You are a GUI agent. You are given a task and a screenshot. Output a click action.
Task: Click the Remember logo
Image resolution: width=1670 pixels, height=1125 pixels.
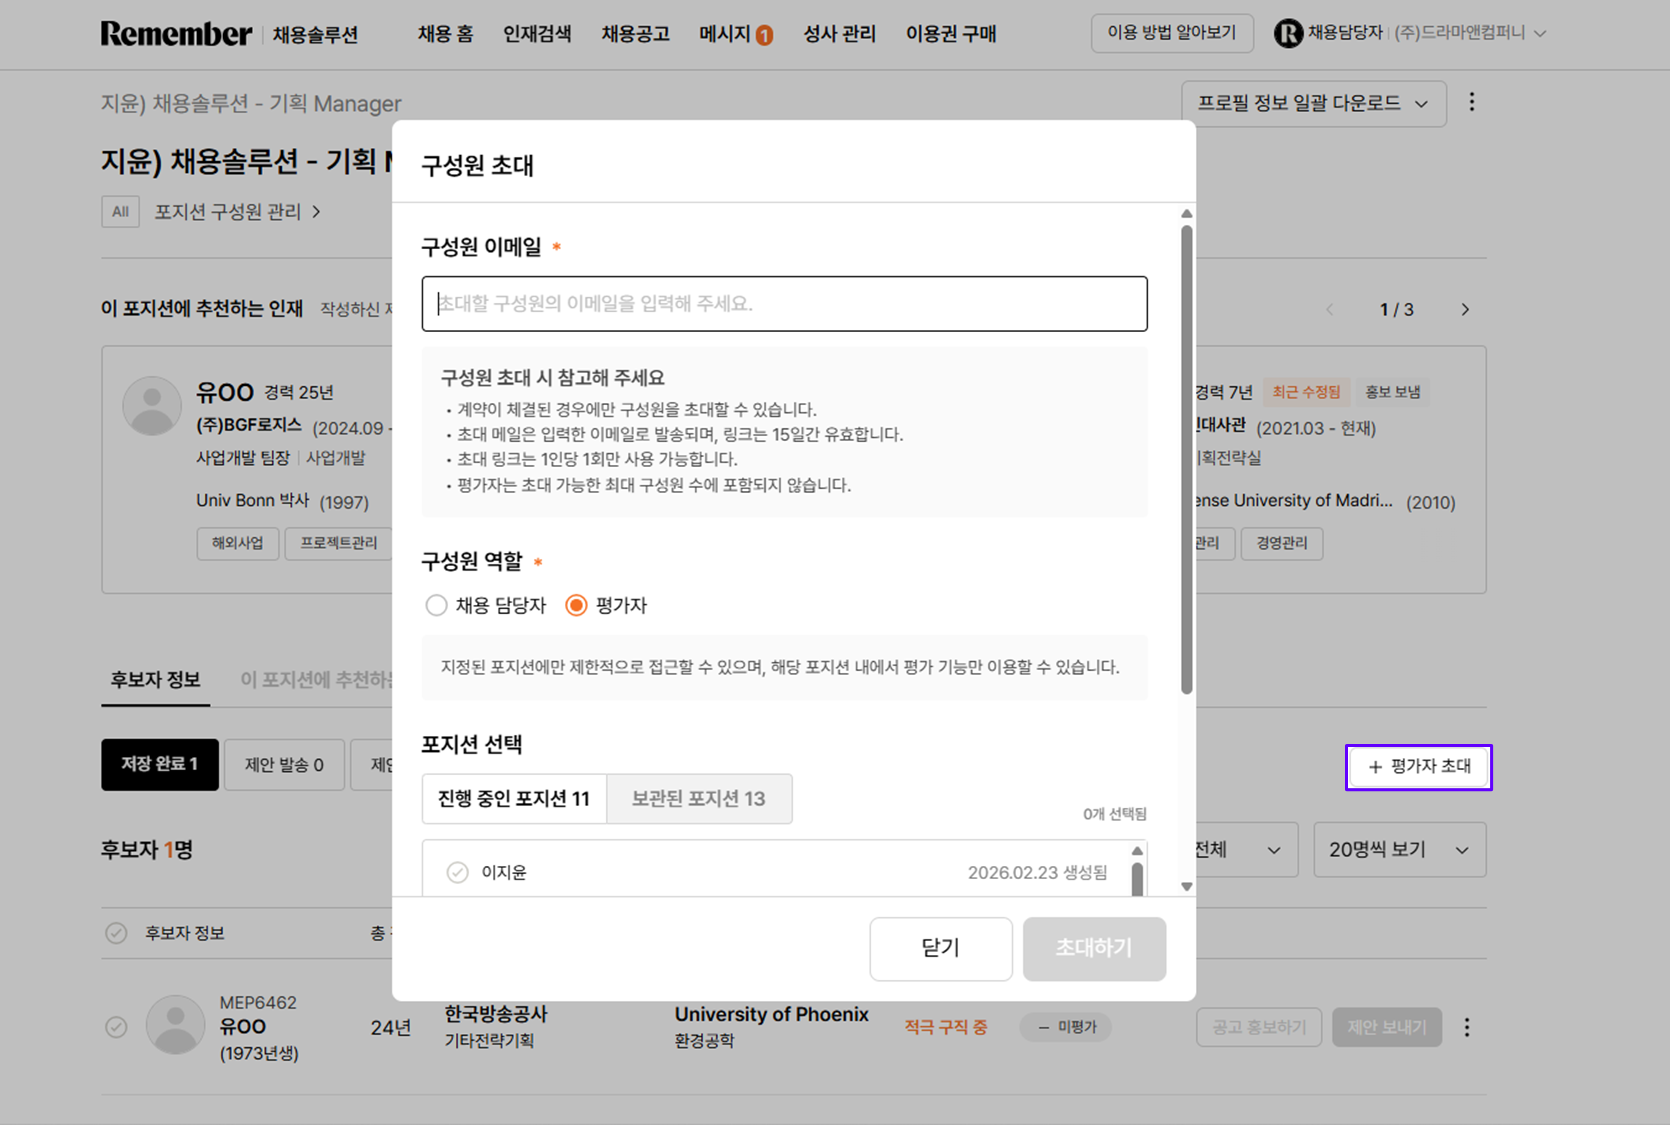coord(176,34)
